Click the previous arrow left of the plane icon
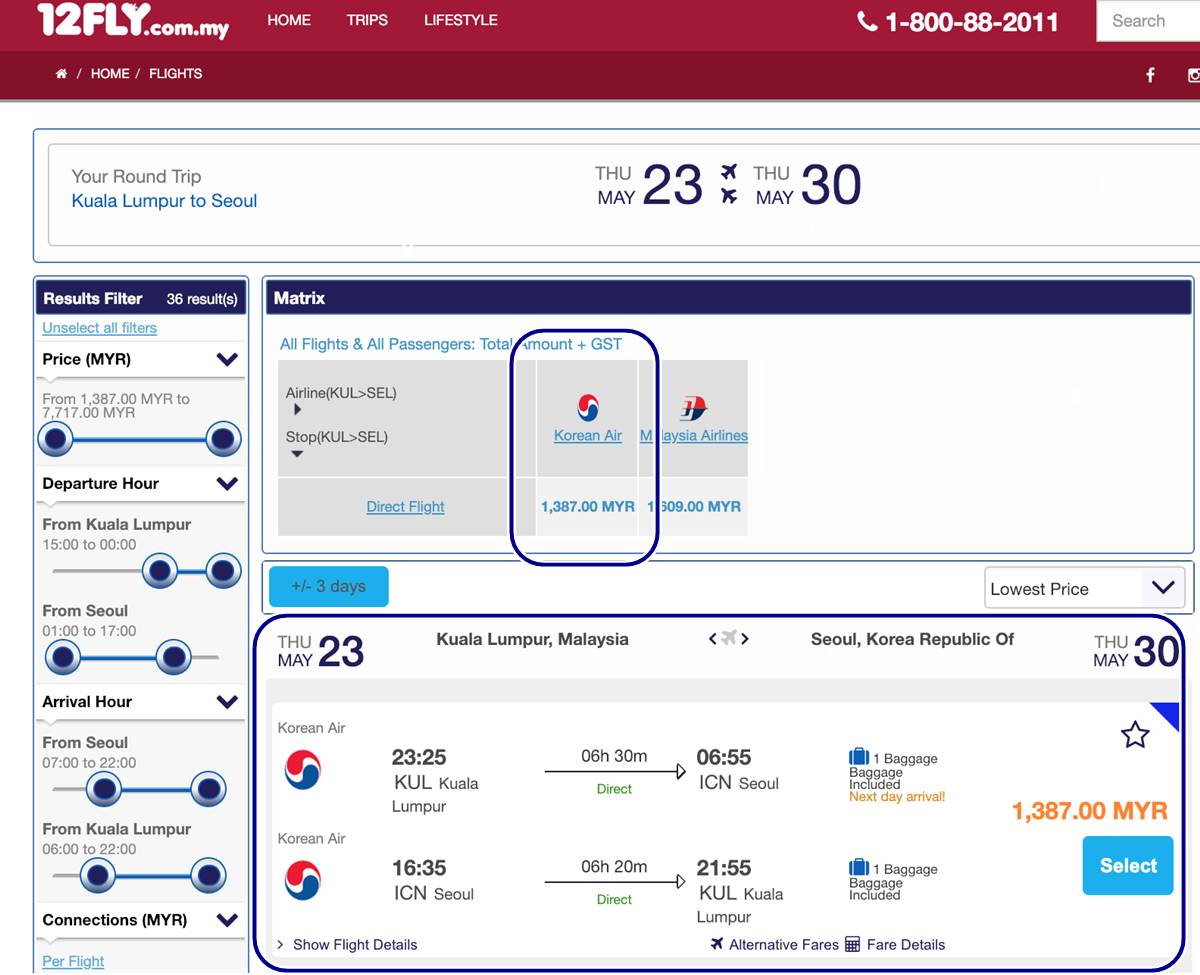The image size is (1200, 975). click(713, 639)
